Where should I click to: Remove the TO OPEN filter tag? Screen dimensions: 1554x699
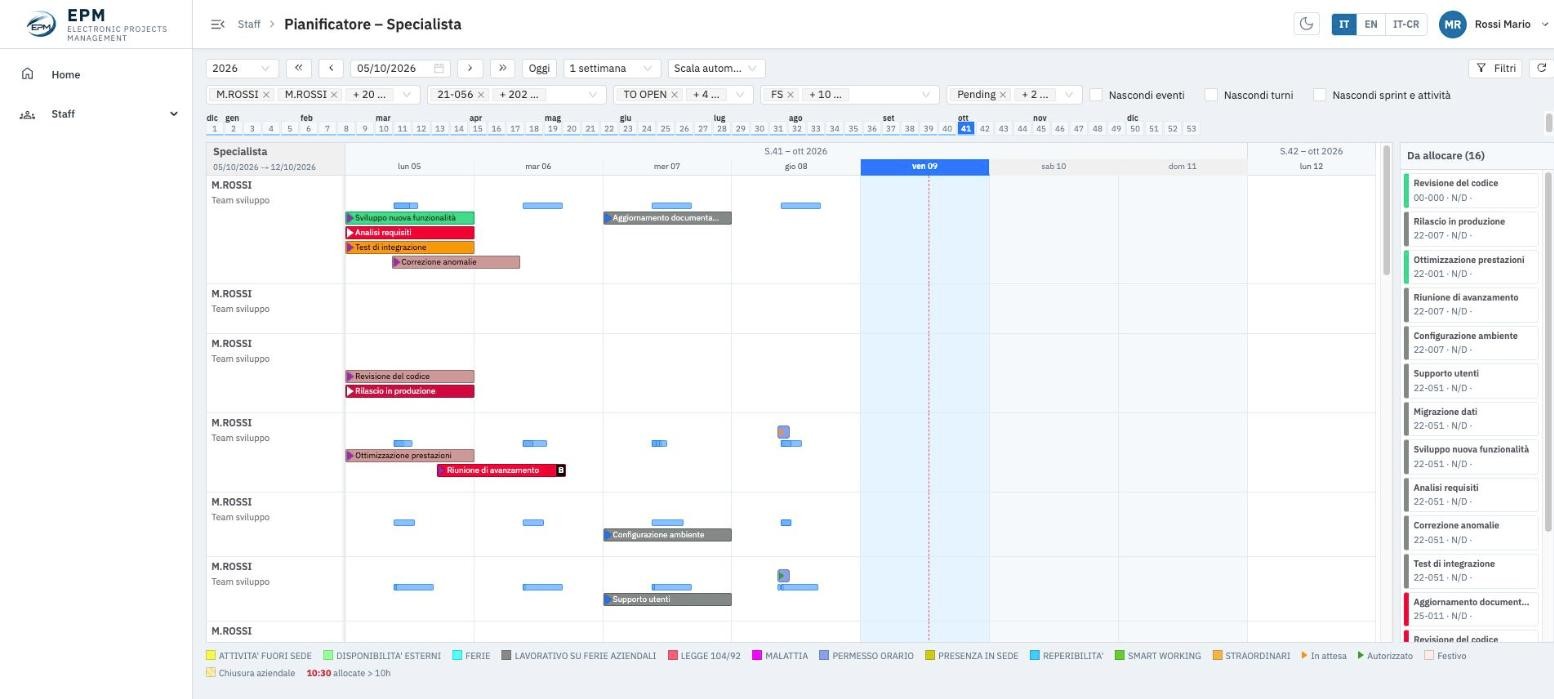(674, 95)
